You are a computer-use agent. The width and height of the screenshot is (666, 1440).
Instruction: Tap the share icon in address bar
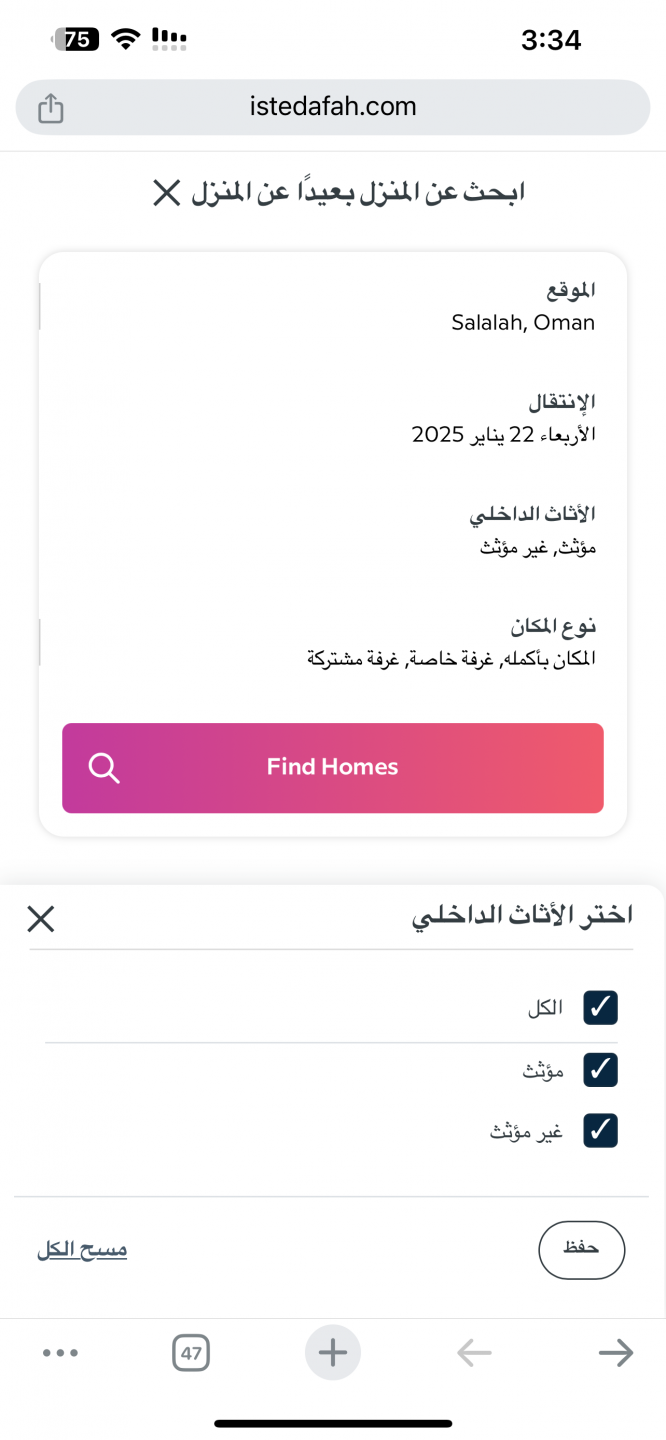(x=51, y=108)
